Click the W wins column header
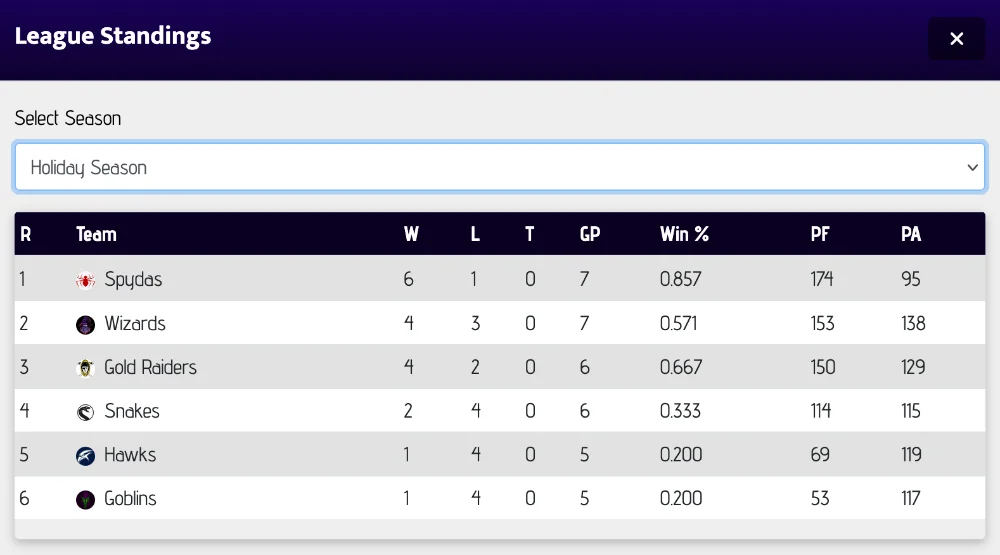Image resolution: width=1000 pixels, height=555 pixels. tap(411, 234)
